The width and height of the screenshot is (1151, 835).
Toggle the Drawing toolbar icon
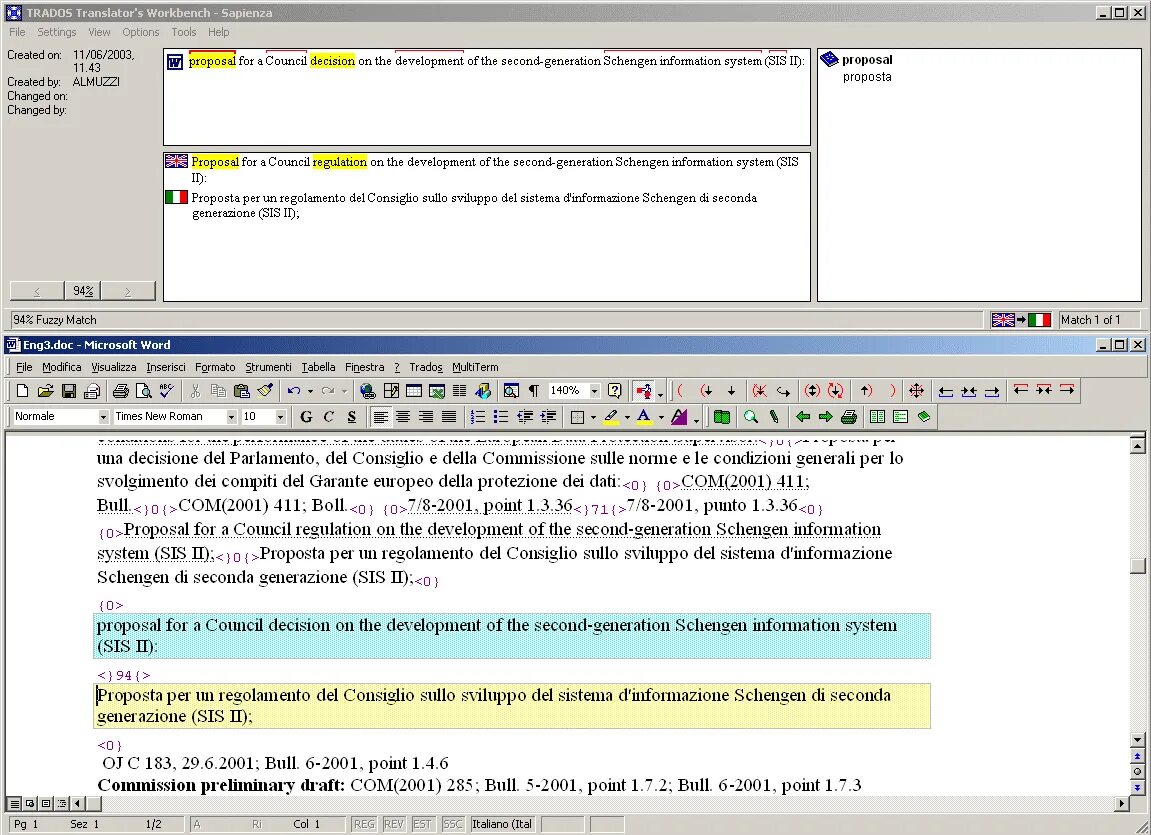pyautogui.click(x=483, y=391)
